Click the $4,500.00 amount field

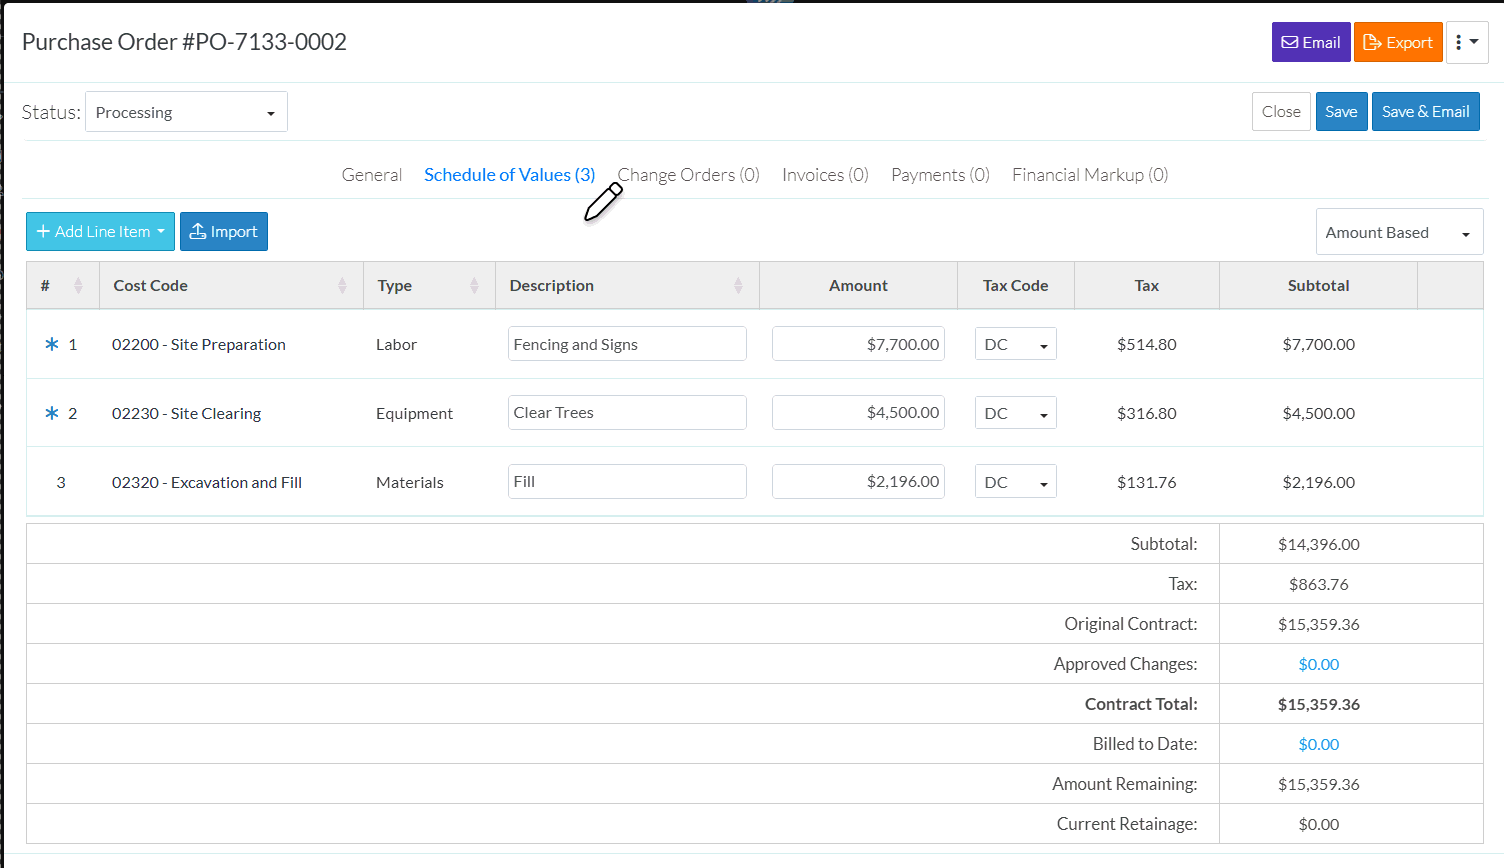tap(858, 413)
